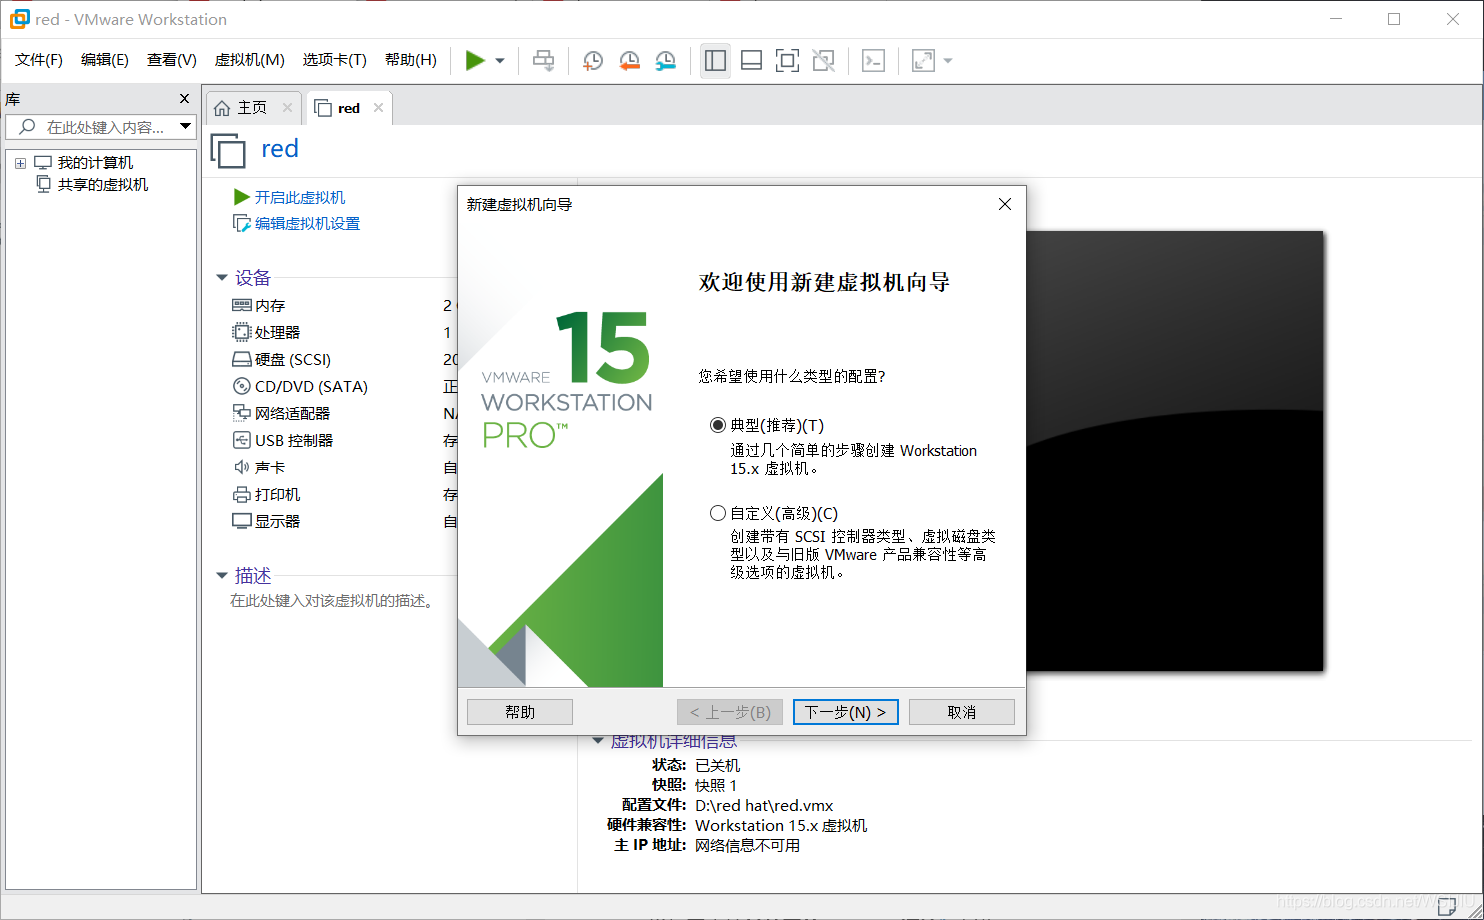Close the red tab
The height and width of the screenshot is (920, 1484).
pos(378,108)
